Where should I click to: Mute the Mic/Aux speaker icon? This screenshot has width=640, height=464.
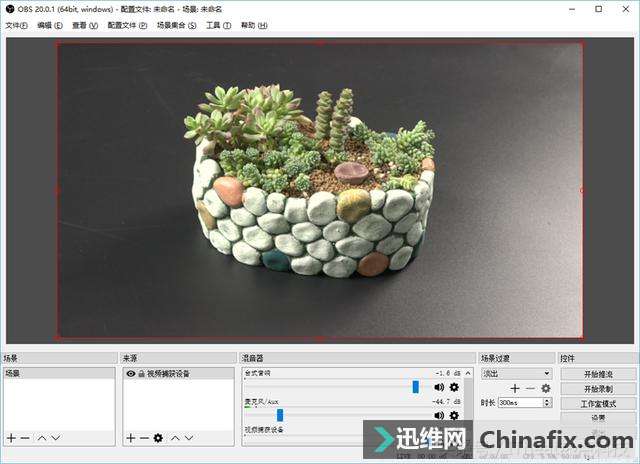click(x=439, y=415)
